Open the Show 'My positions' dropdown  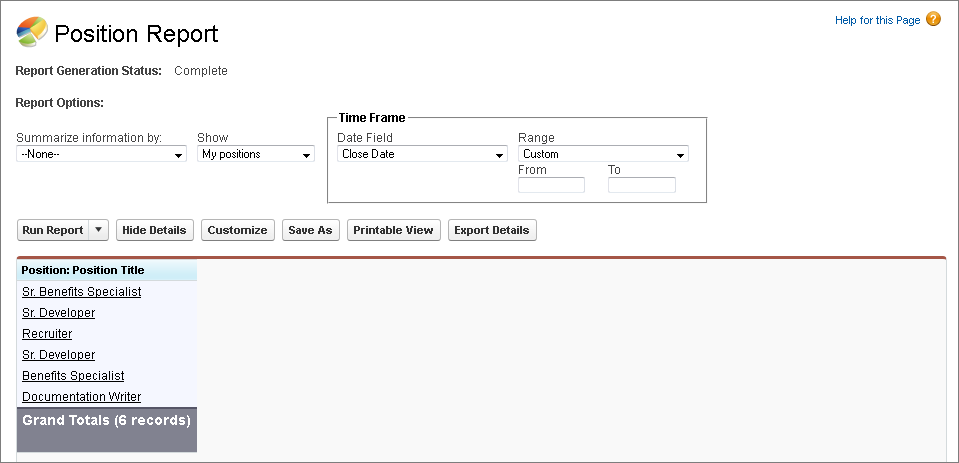256,154
